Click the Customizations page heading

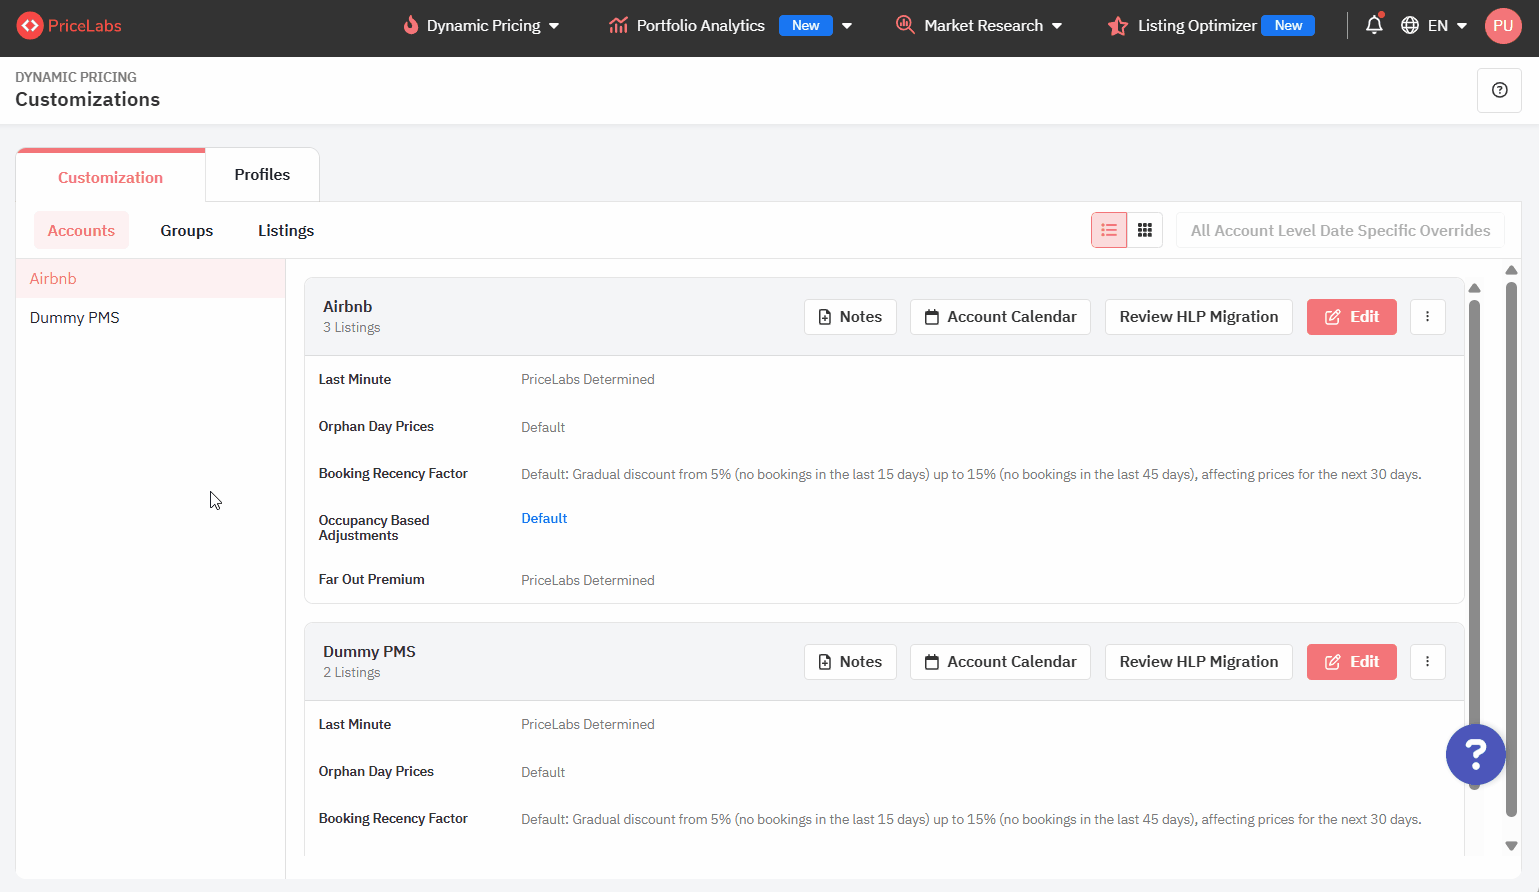[87, 99]
